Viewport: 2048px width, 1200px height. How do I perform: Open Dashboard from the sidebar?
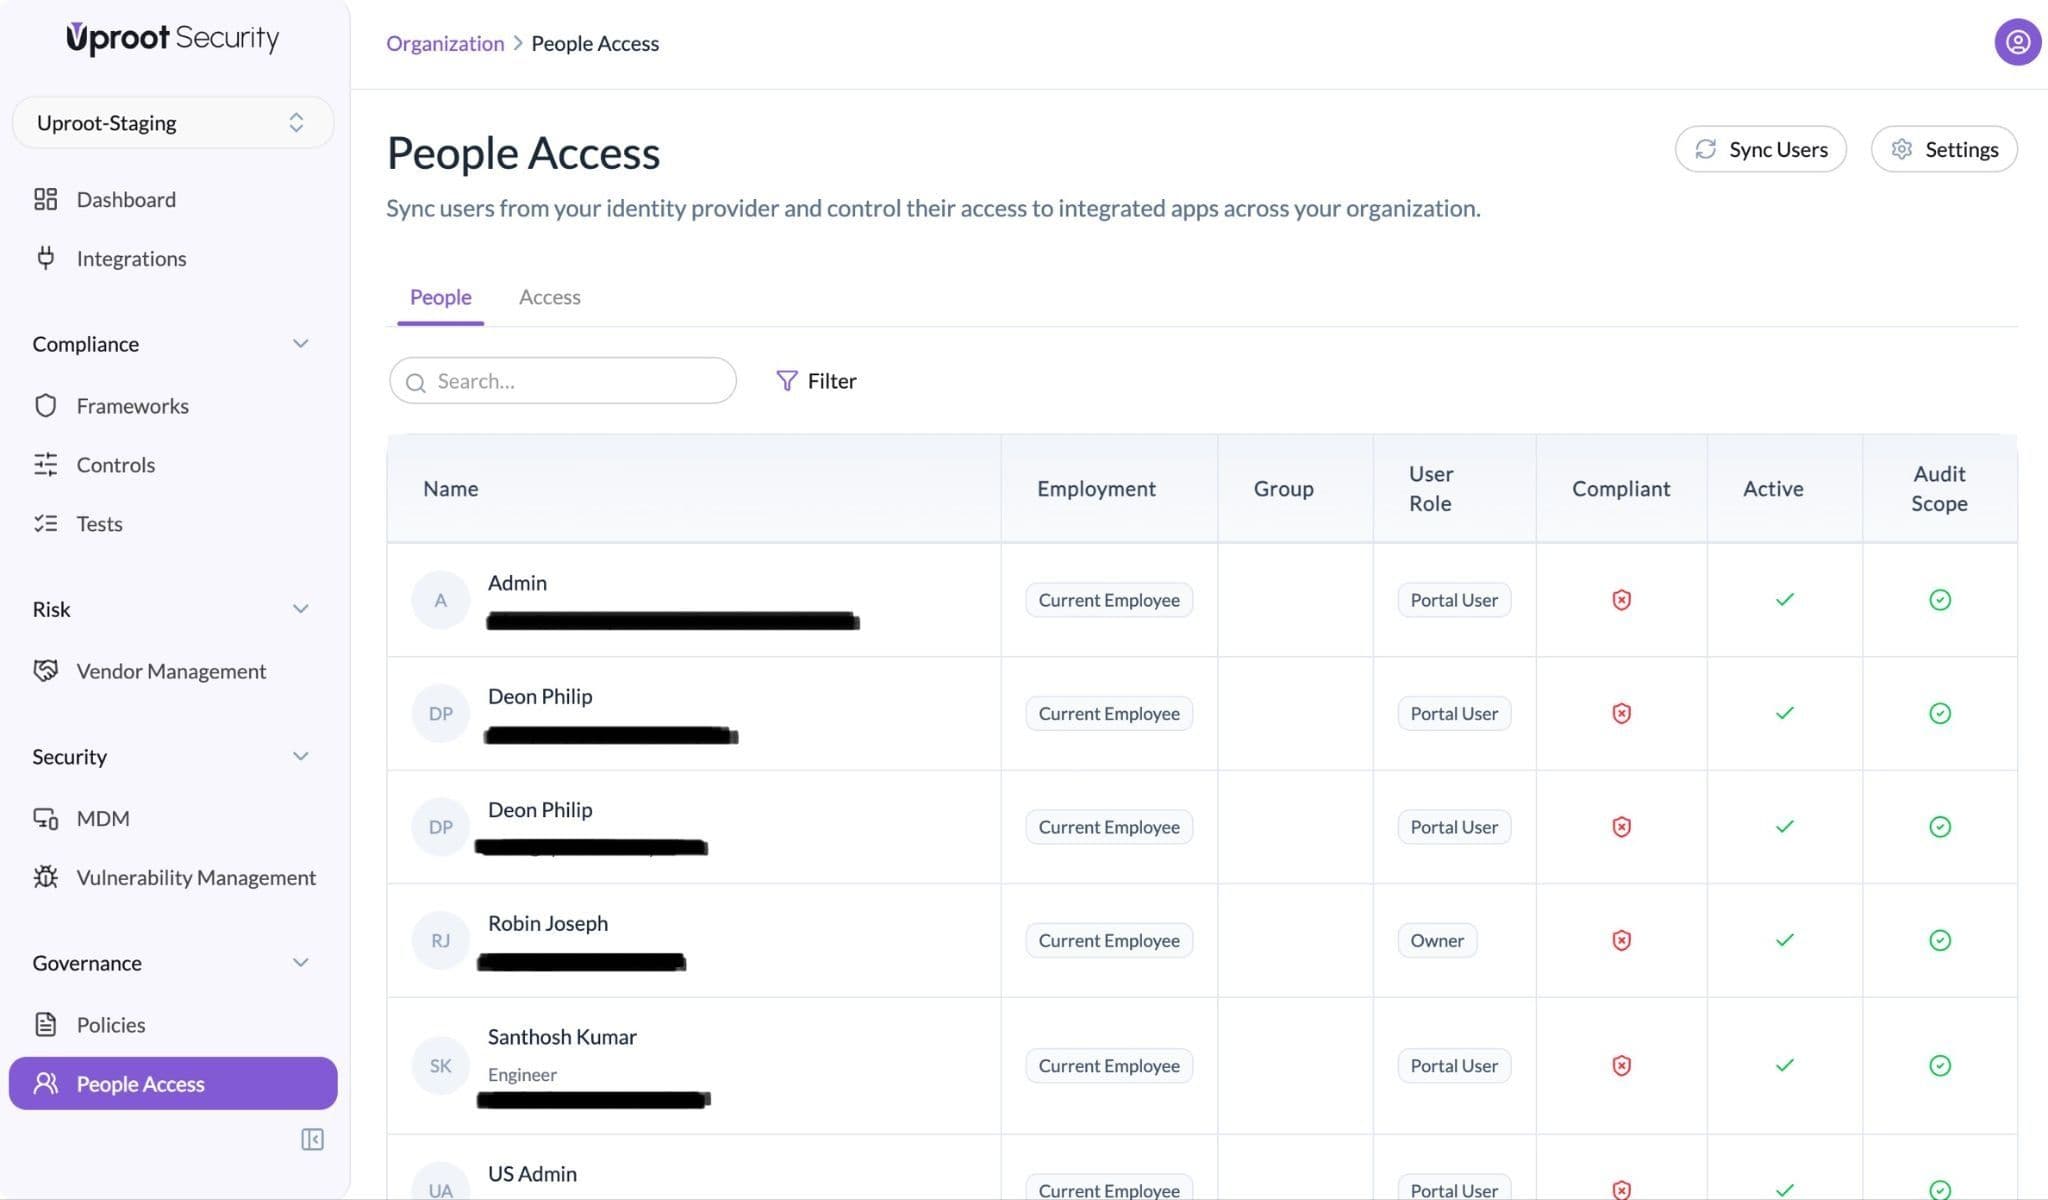coord(126,199)
